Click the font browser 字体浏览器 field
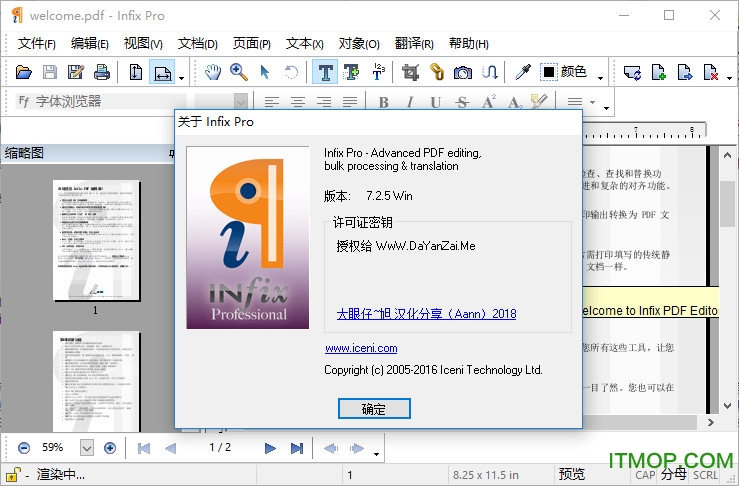Image resolution: width=739 pixels, height=486 pixels. (x=101, y=101)
